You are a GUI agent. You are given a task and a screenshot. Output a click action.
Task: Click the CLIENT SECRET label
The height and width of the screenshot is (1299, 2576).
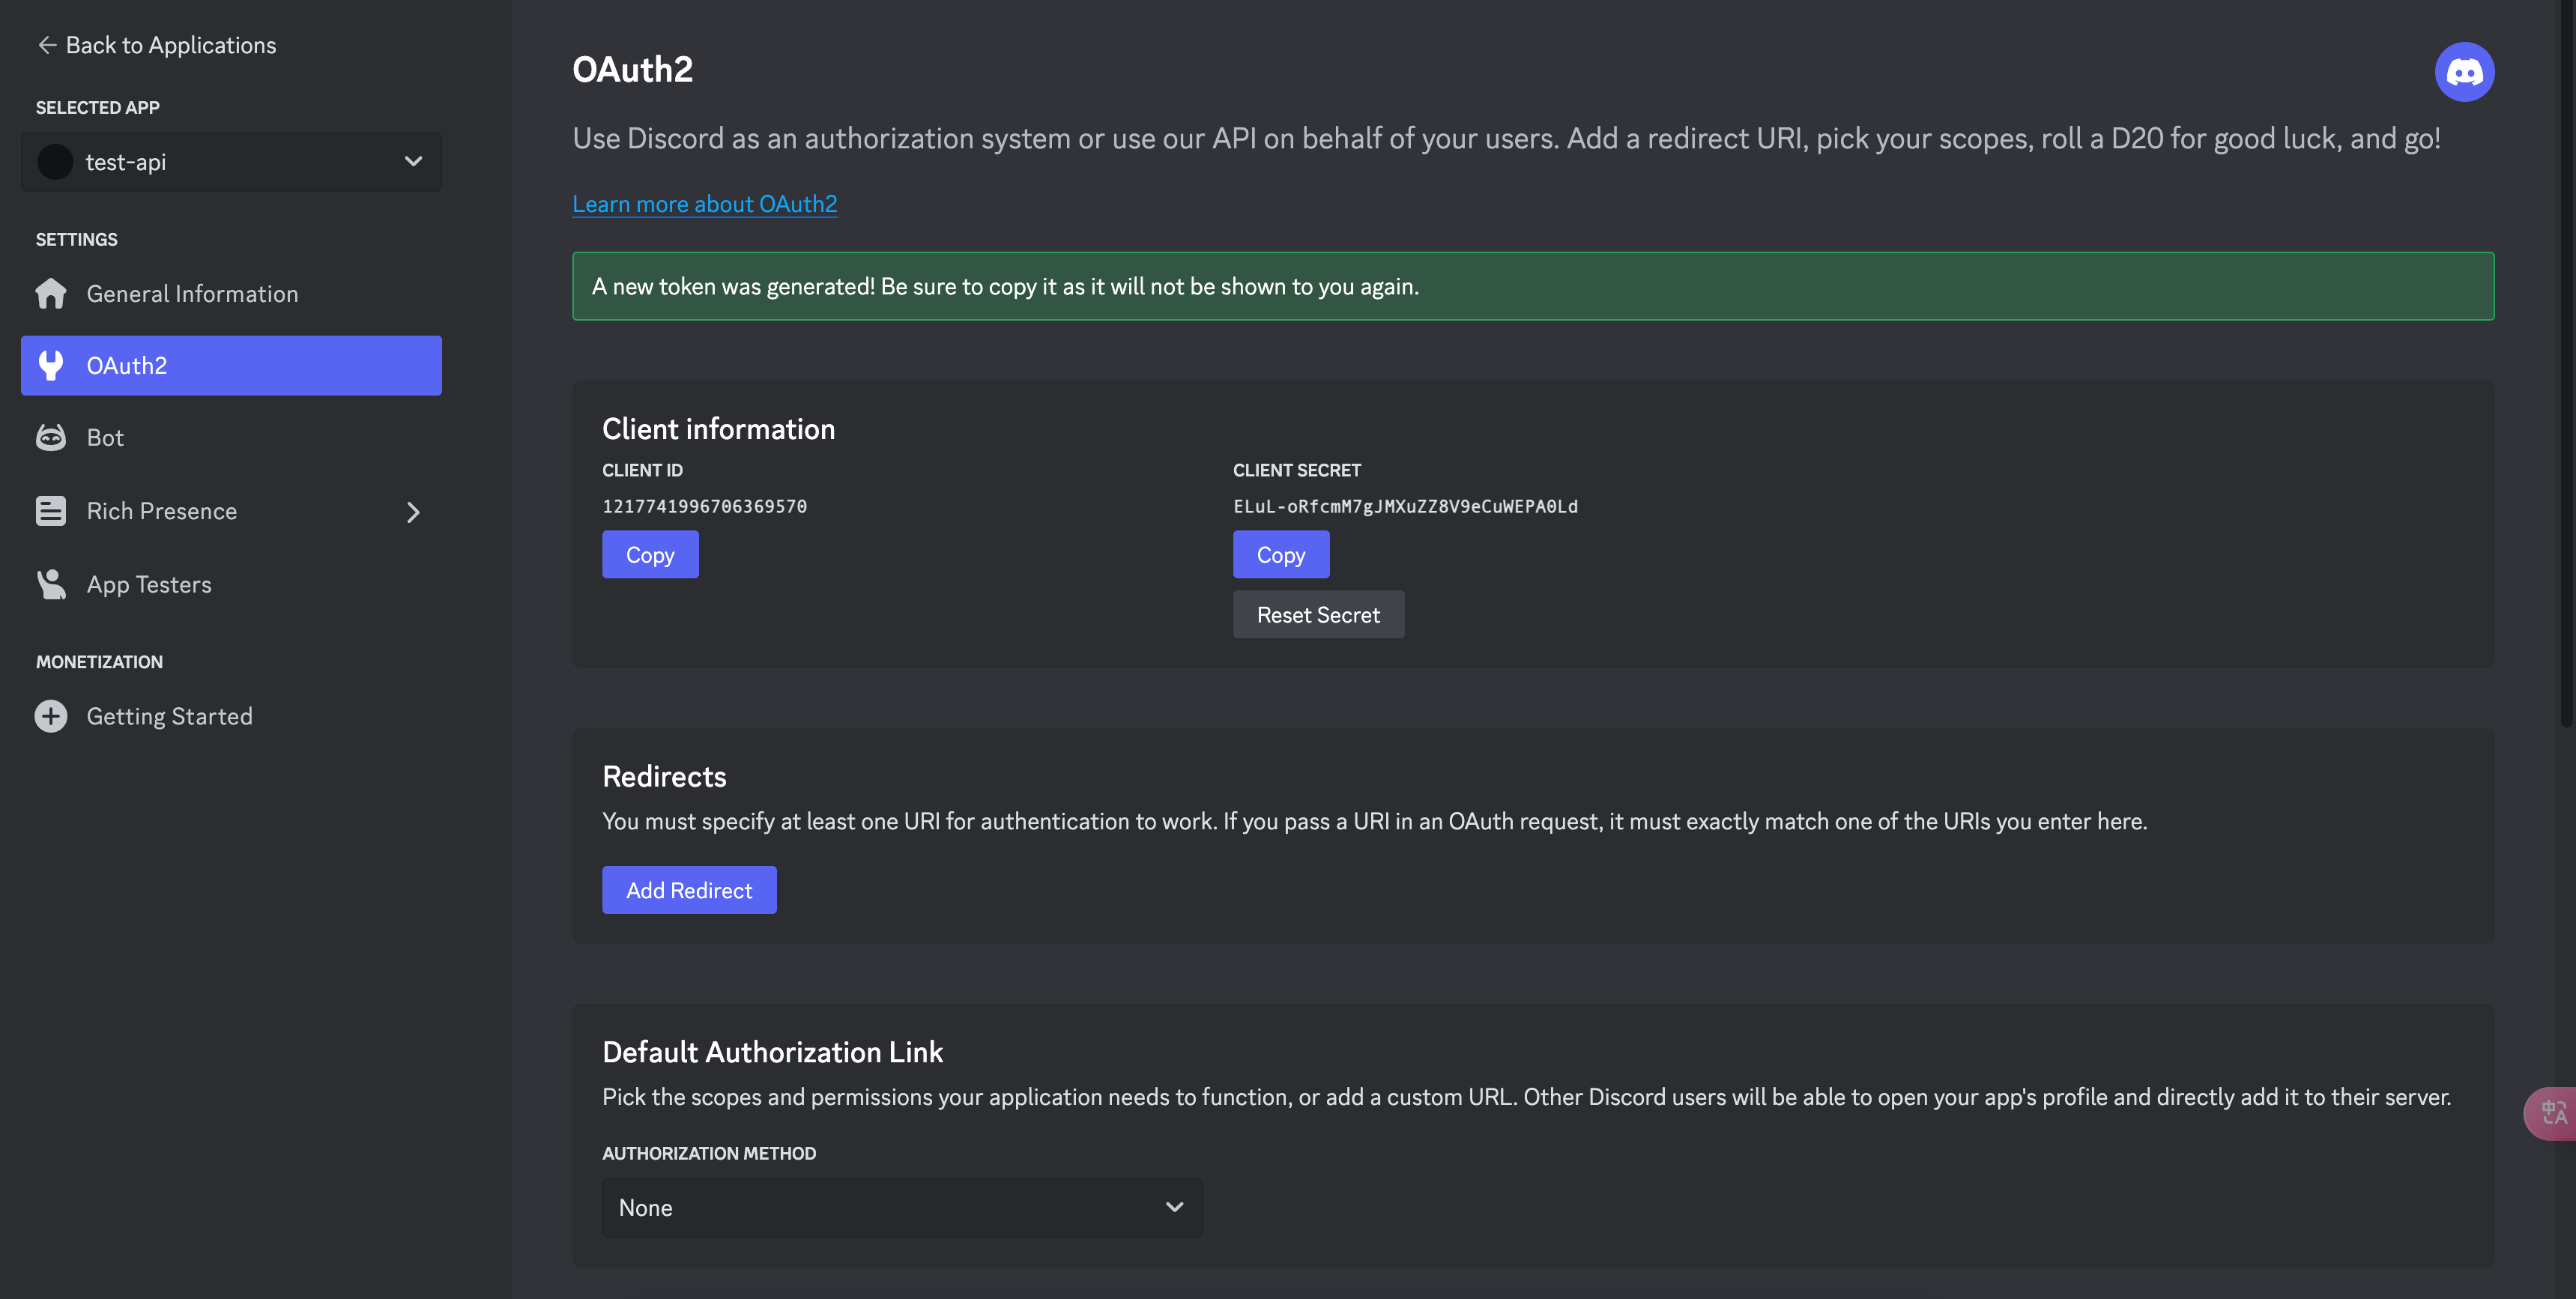click(x=1296, y=470)
